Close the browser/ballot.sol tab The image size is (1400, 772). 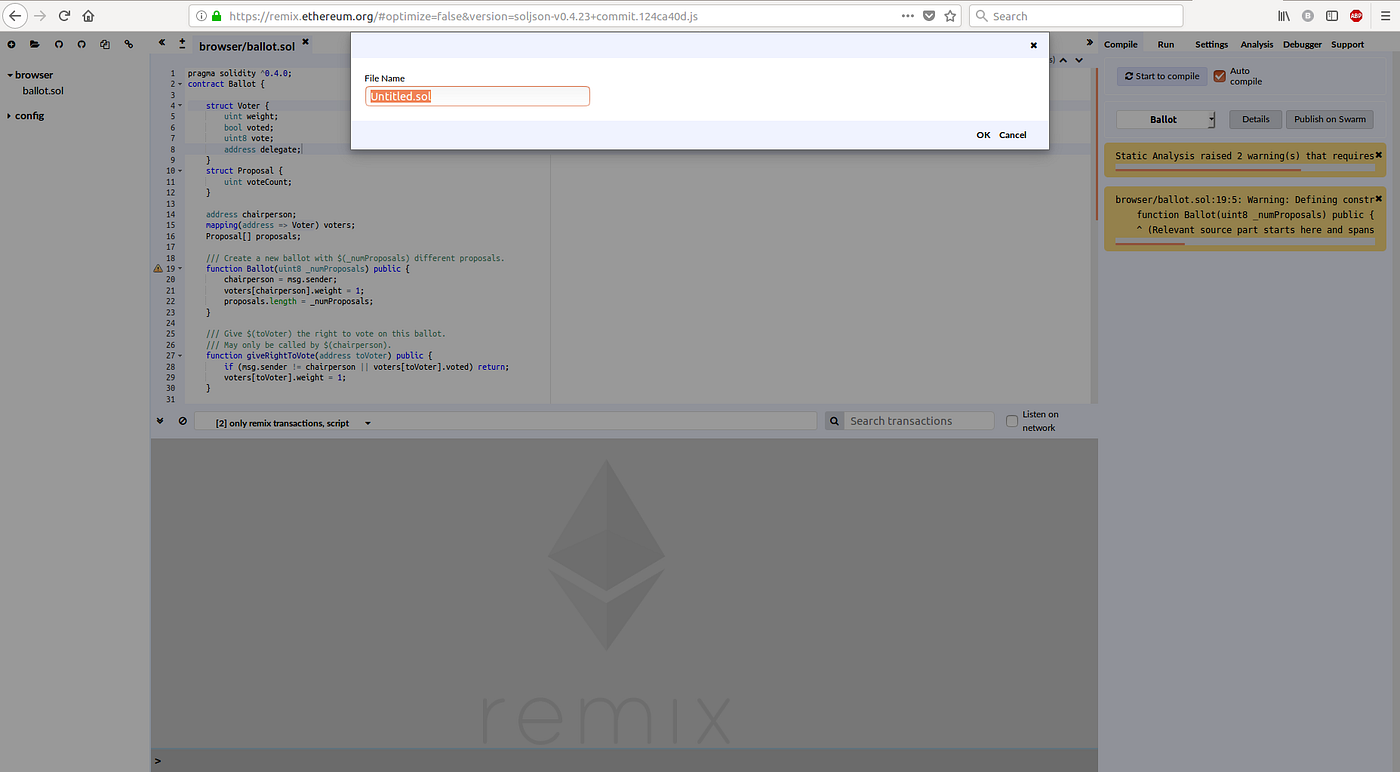(x=305, y=43)
